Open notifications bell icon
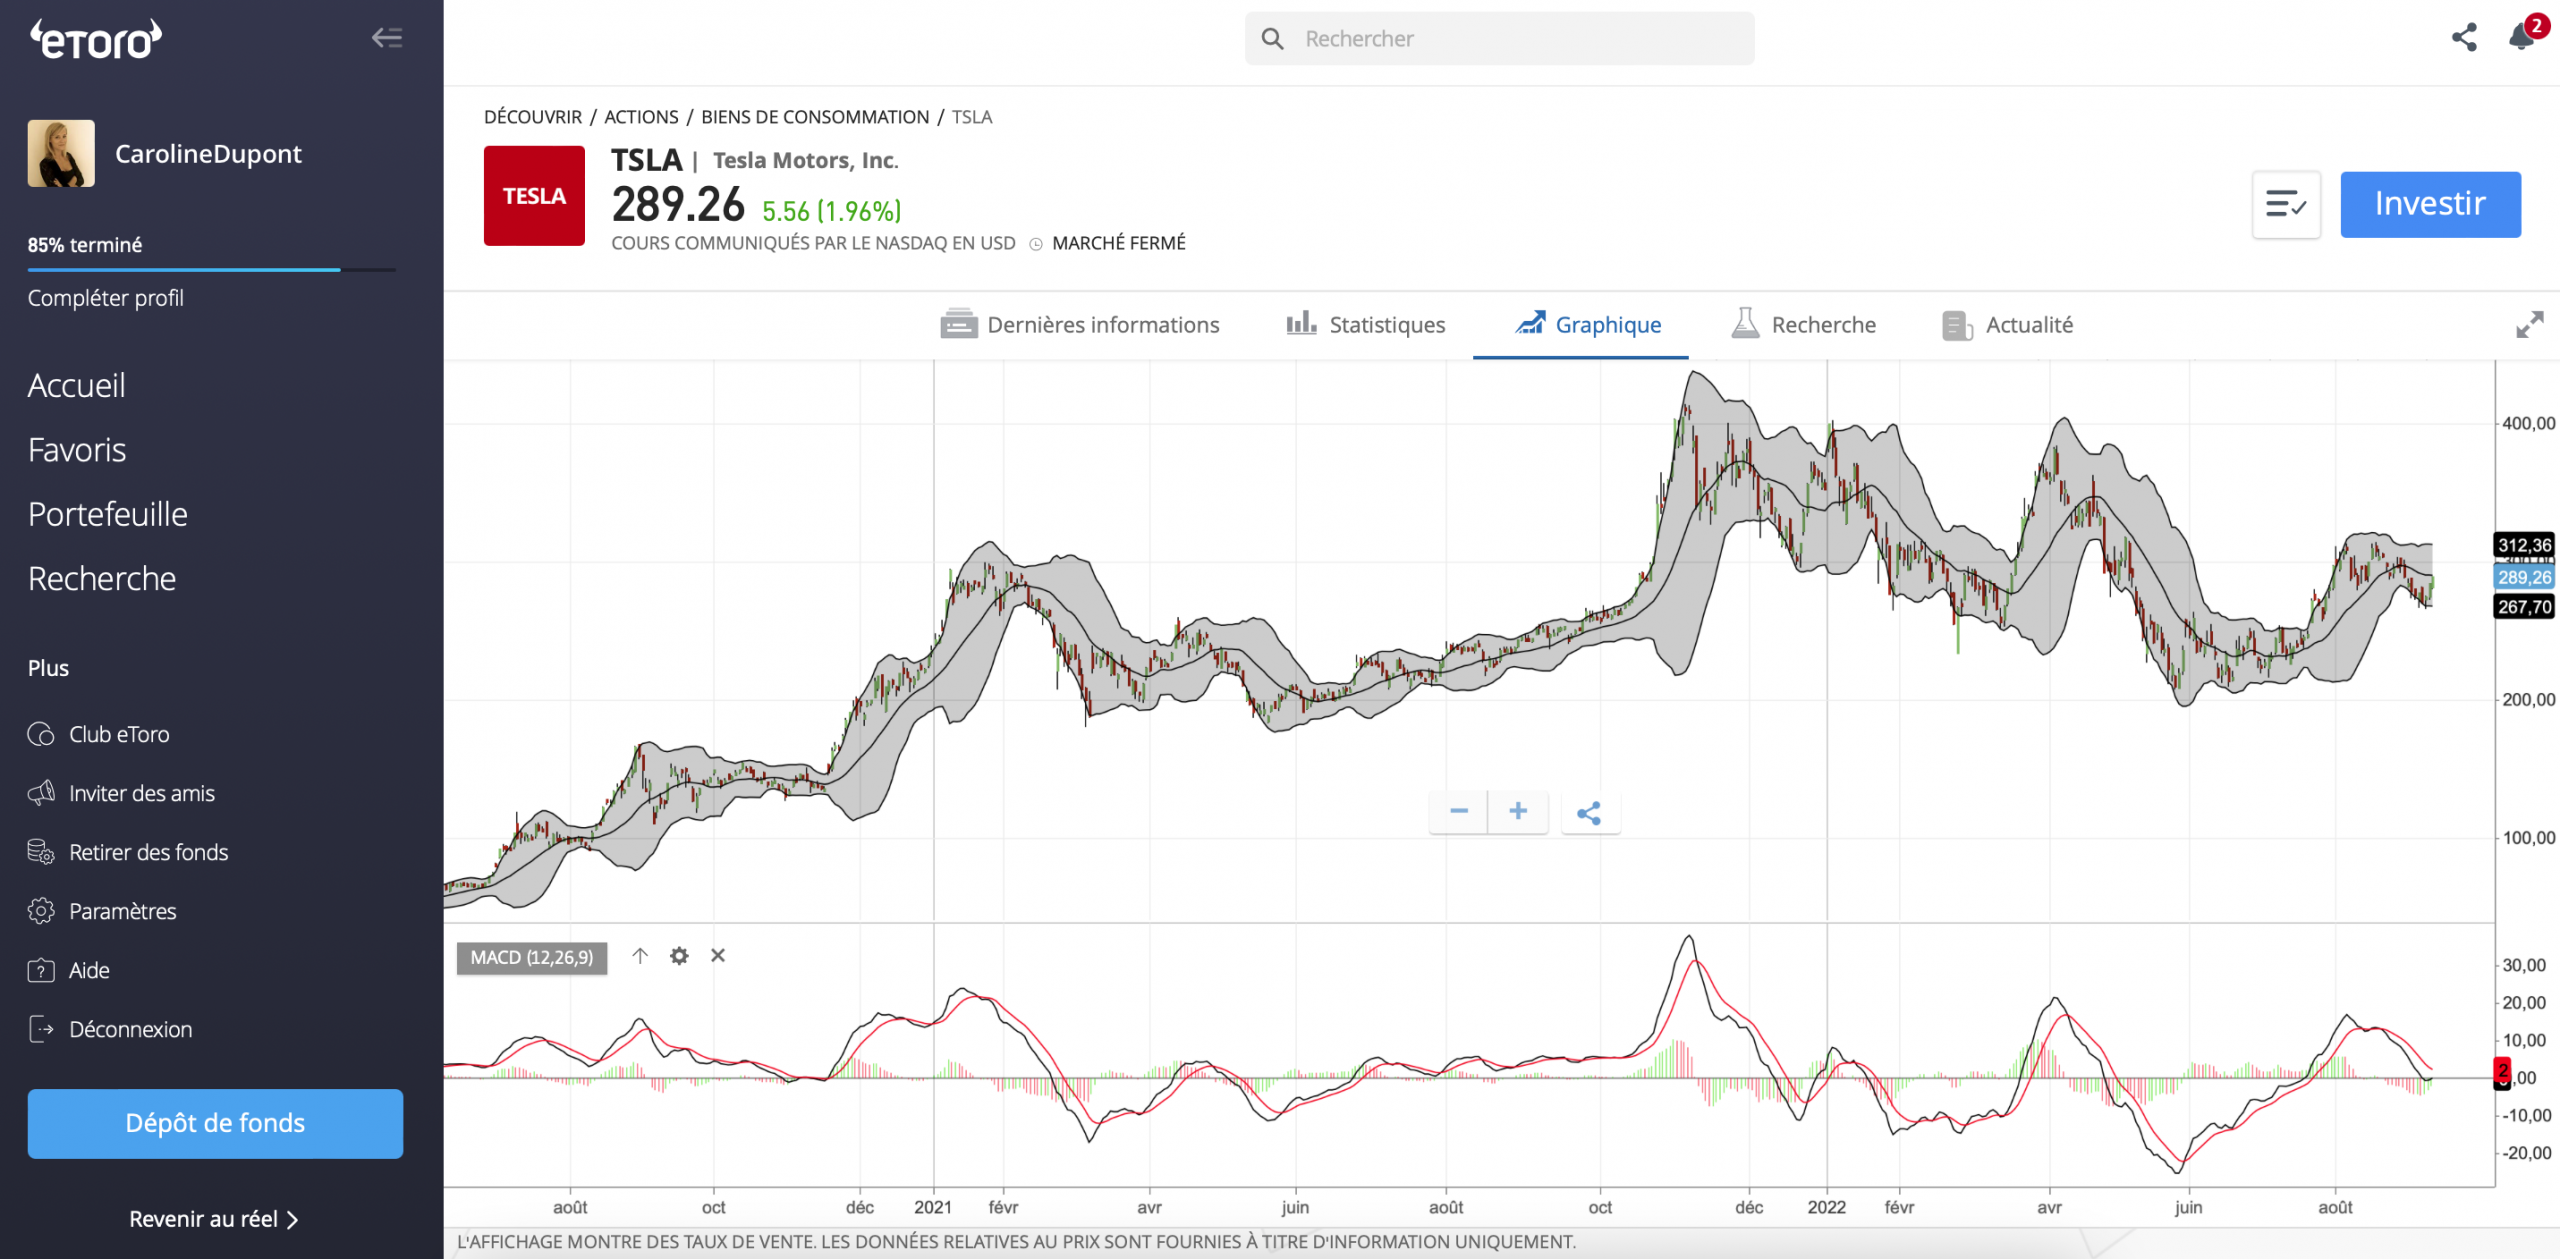This screenshot has width=2560, height=1259. point(2522,36)
